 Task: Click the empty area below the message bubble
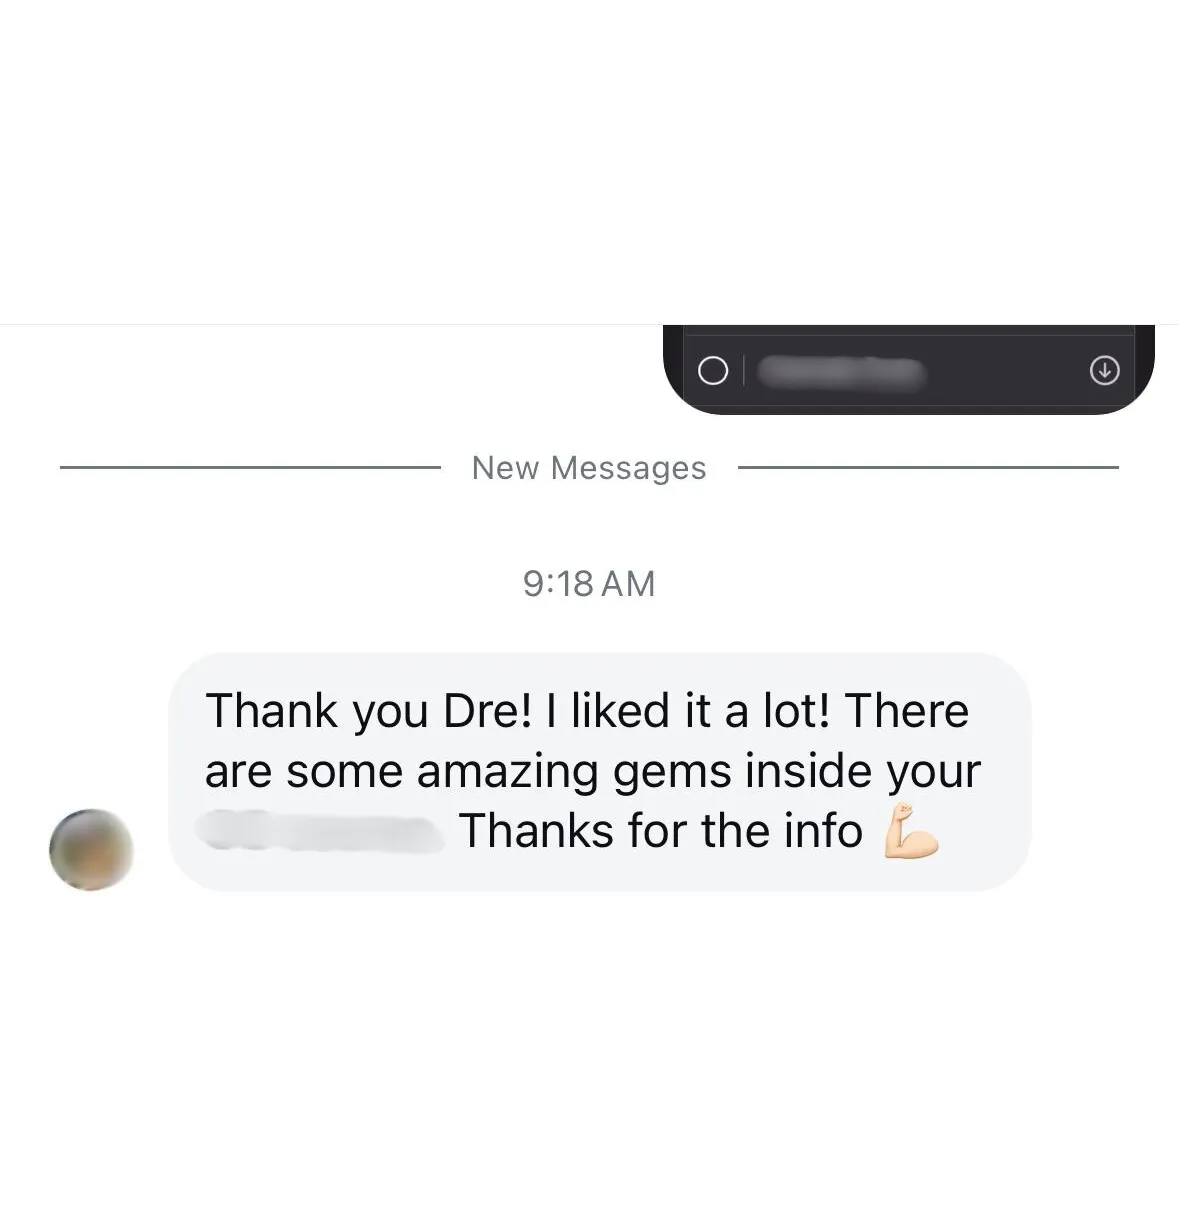(x=589, y=1060)
